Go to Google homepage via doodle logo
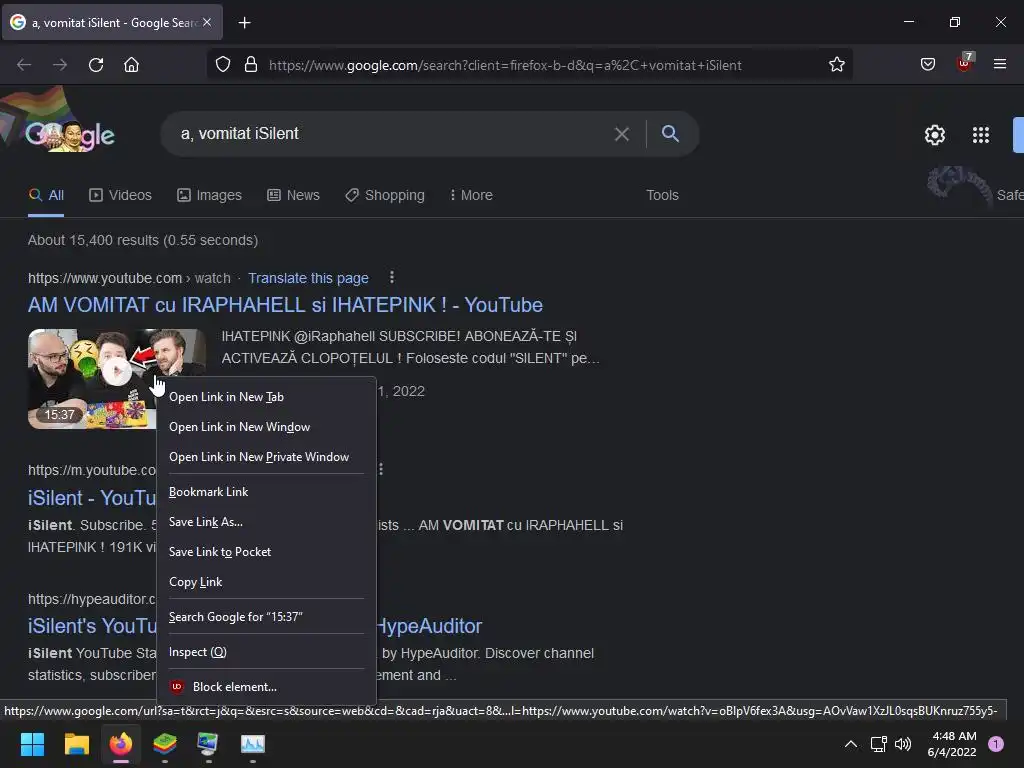The image size is (1024, 768). pos(71,135)
